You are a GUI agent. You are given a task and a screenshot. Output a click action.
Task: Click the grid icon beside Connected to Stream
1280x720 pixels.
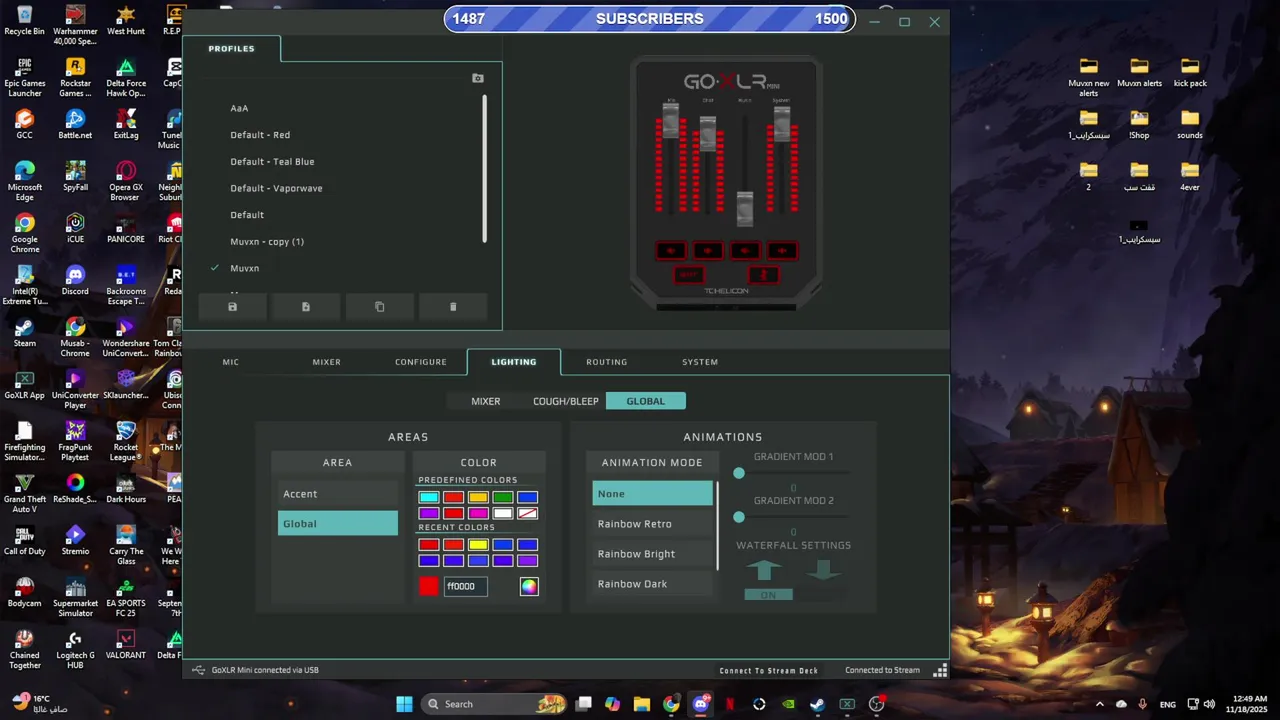point(940,670)
